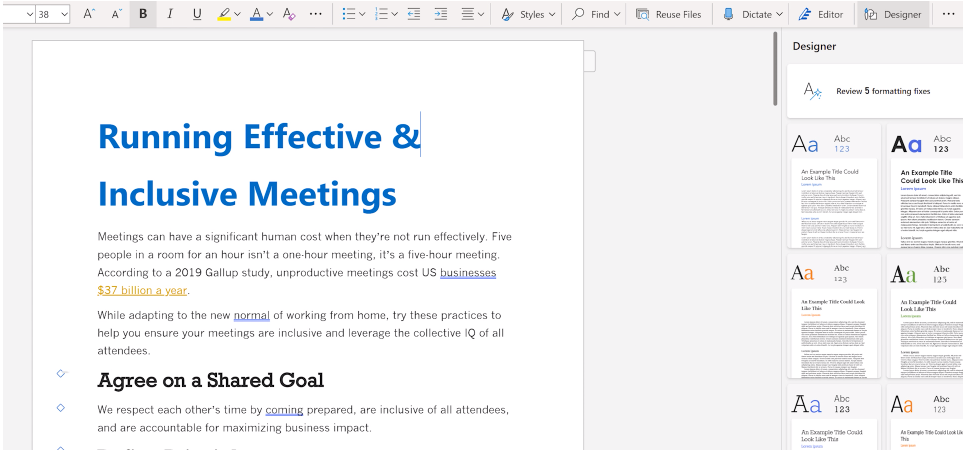Open the Styles gallery menu
Viewport: 968px width, 450px height.
pos(528,14)
